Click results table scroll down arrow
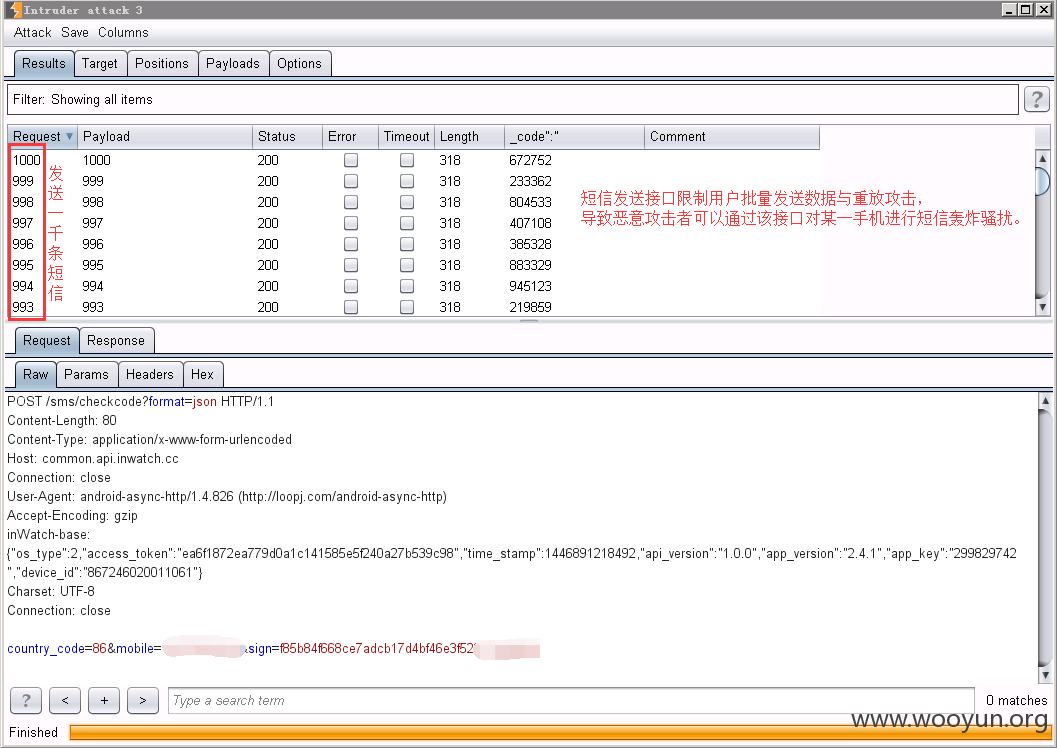Viewport: 1057px width, 748px height. 1042,307
